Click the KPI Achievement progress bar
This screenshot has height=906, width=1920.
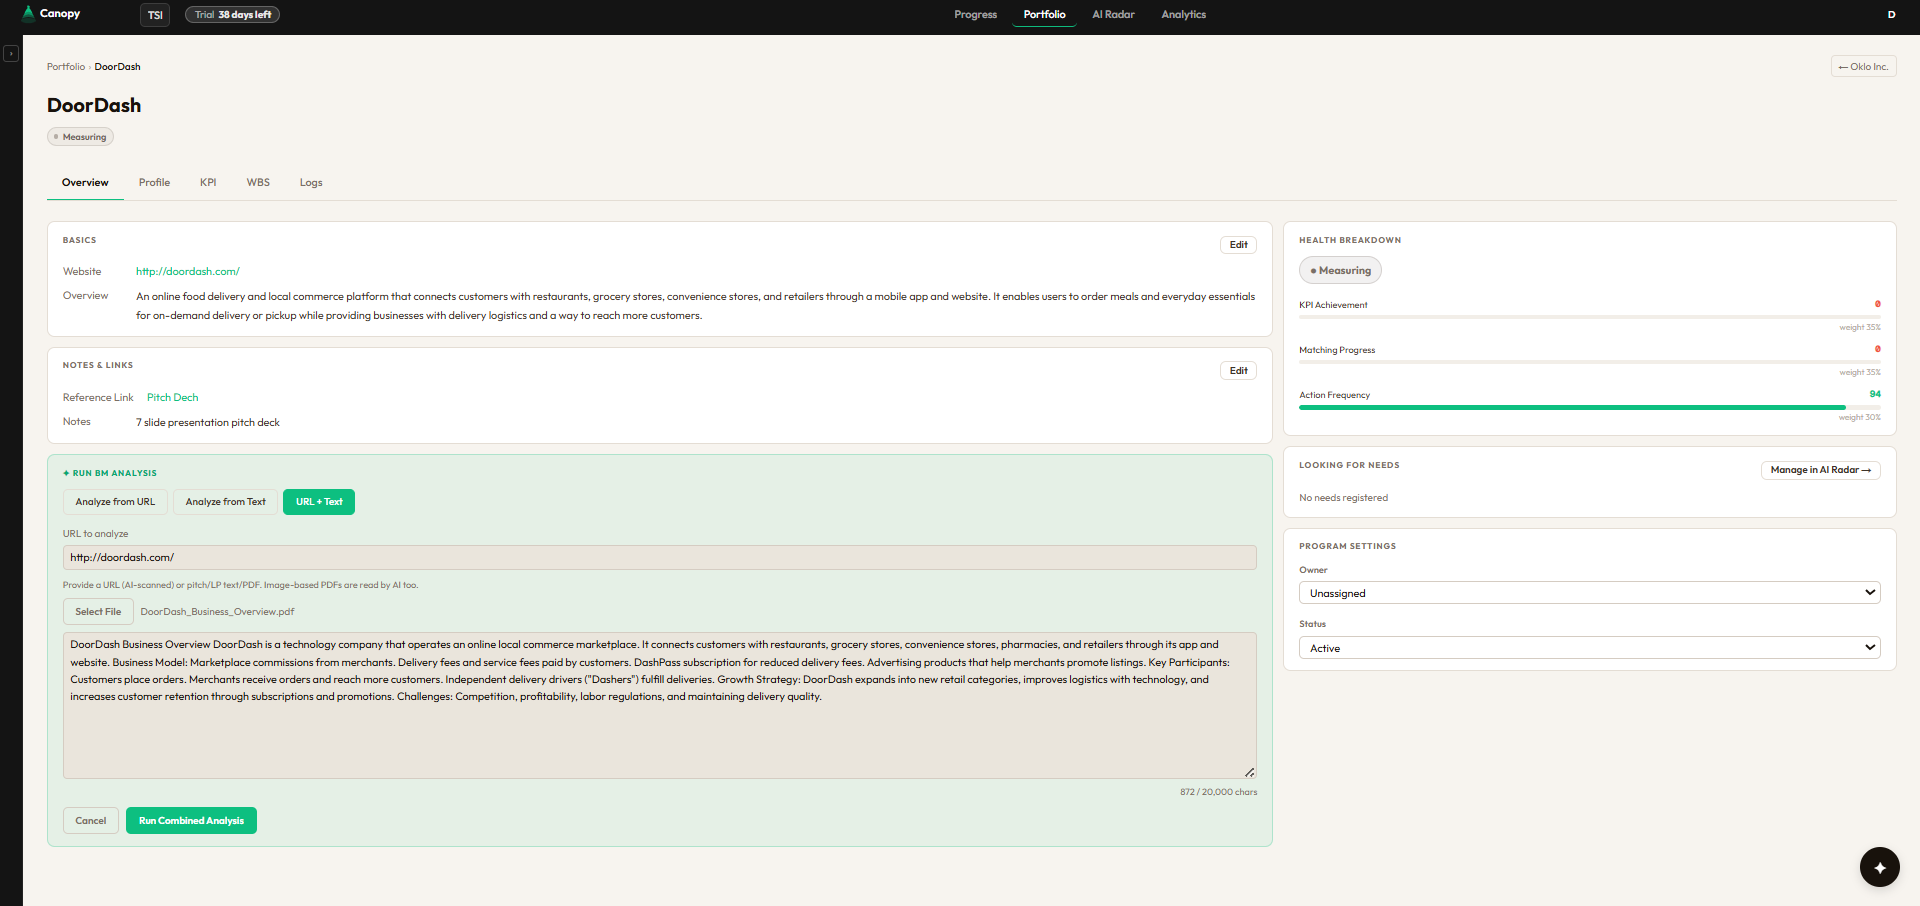coord(1590,317)
